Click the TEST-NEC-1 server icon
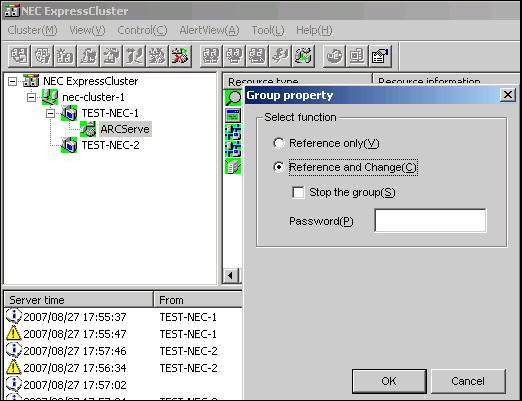This screenshot has width=522, height=401. [x=69, y=113]
